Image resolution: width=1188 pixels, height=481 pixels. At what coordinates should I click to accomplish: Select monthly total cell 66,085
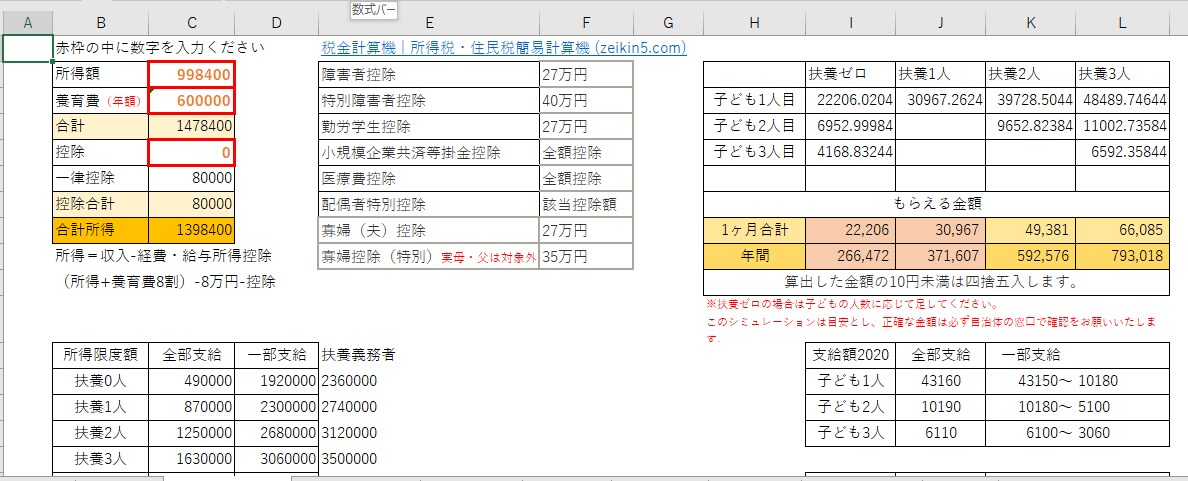point(1123,230)
